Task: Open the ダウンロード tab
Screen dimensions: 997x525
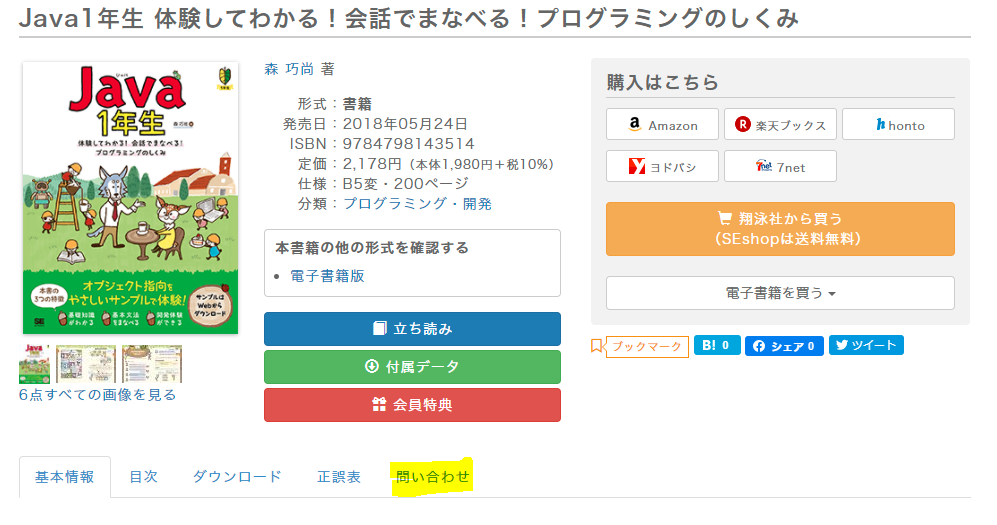Action: (x=237, y=477)
